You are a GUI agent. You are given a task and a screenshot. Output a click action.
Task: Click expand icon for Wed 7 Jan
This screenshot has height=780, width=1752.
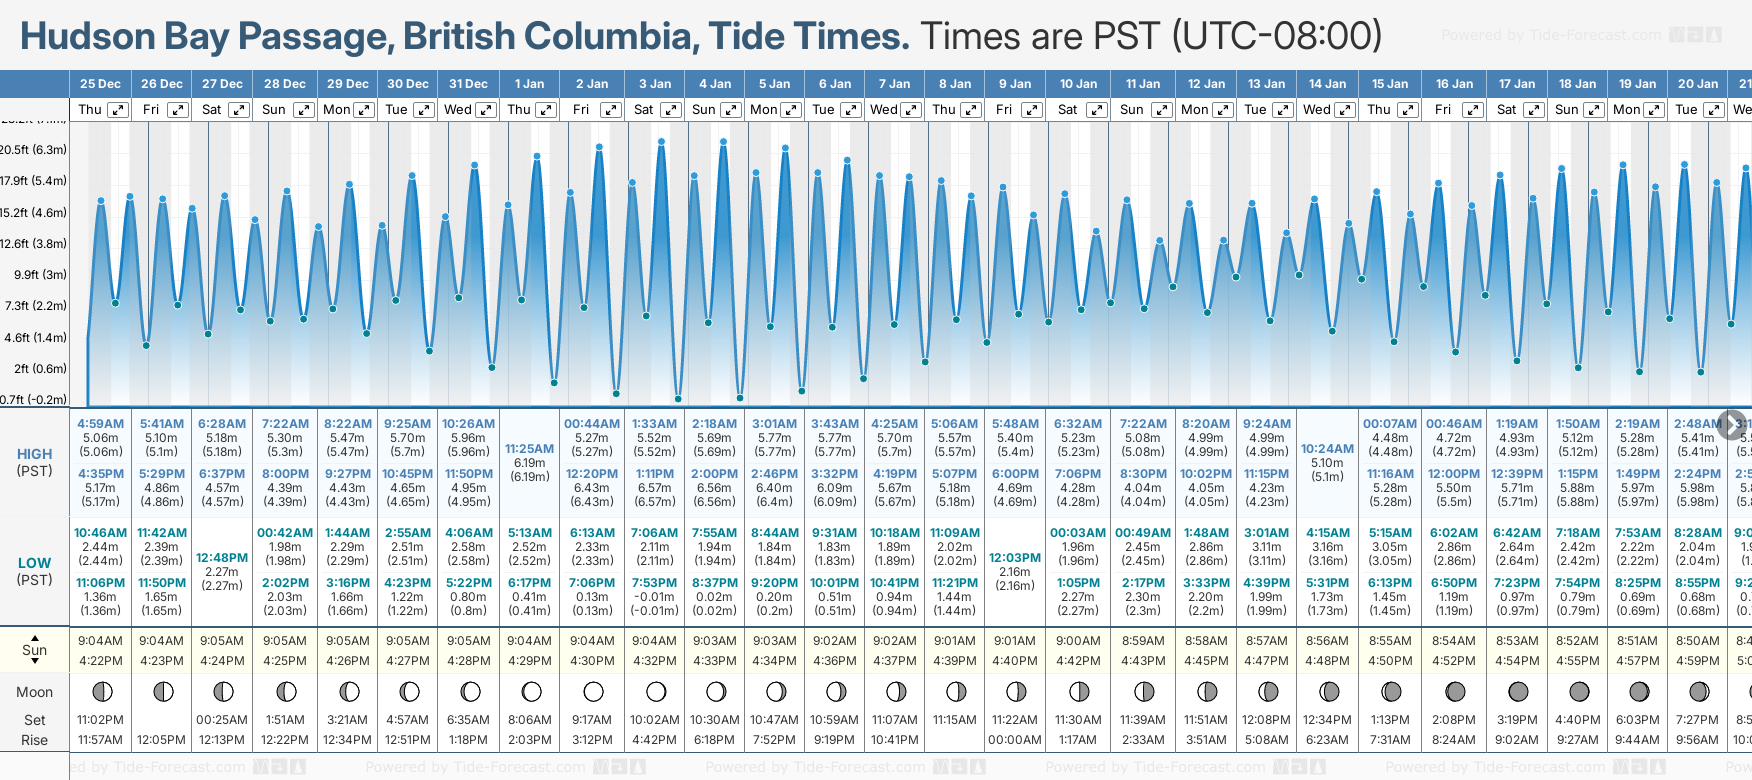(x=911, y=110)
